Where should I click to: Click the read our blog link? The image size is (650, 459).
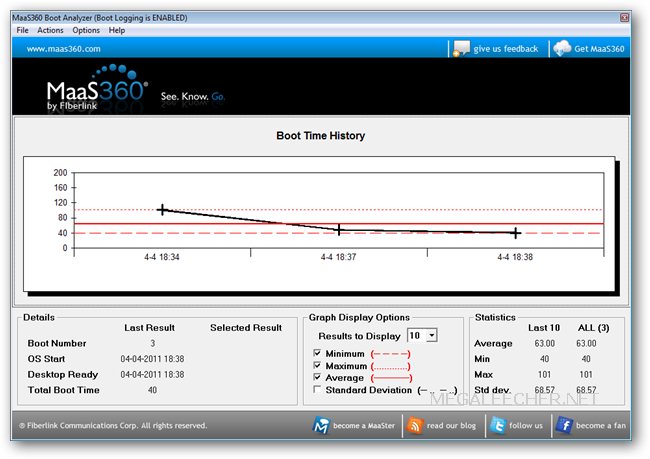(x=451, y=425)
